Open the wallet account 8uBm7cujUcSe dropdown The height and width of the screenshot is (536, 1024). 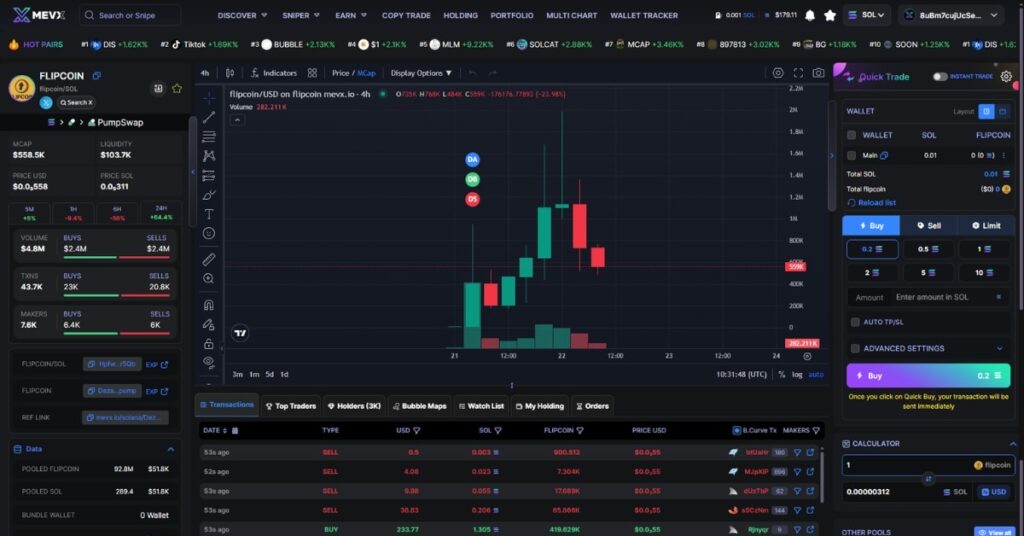coord(950,15)
